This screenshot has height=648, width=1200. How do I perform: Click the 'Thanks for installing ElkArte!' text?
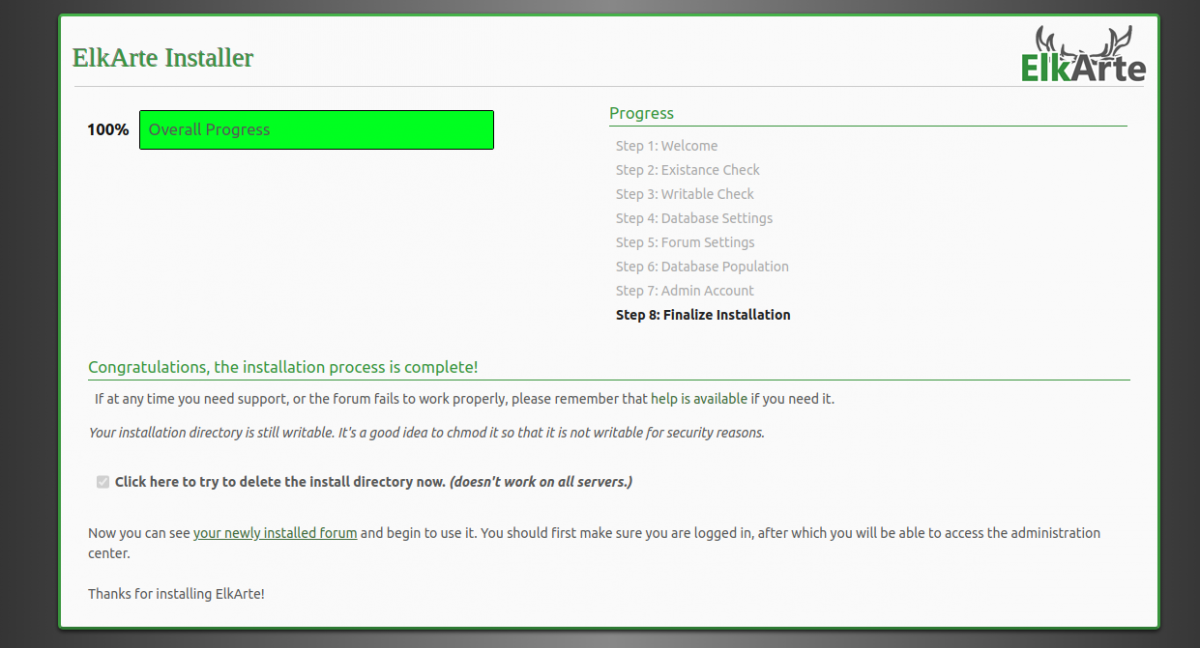(176, 594)
